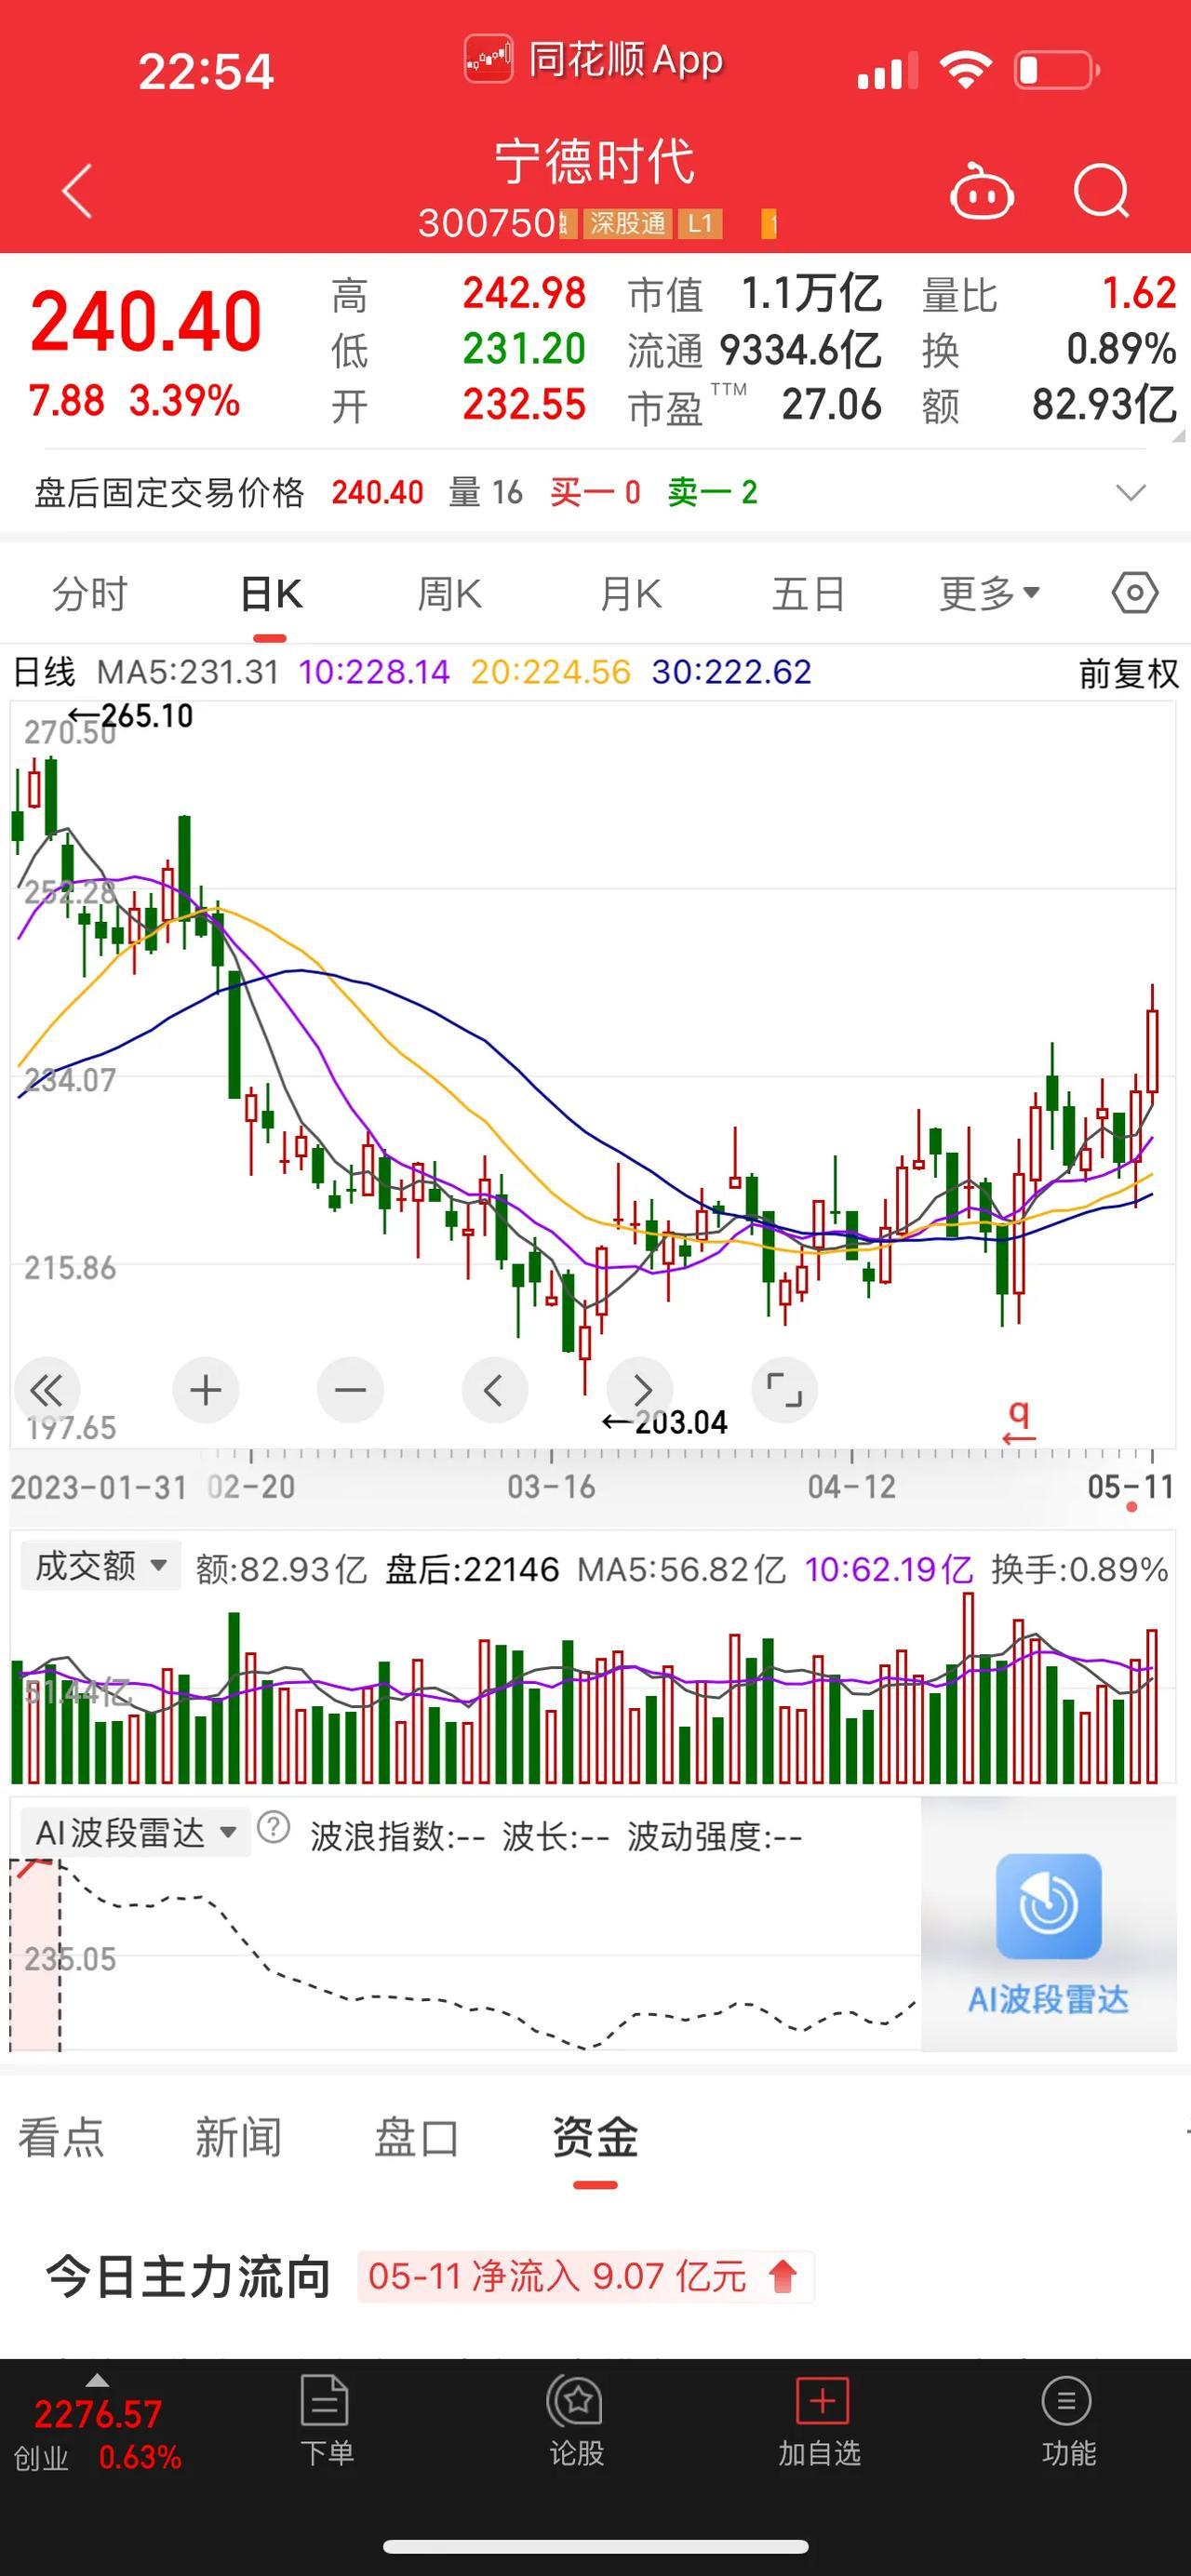Tap 30:222.62 blue MA label
Screen dimensions: 1191x2576
point(731,672)
